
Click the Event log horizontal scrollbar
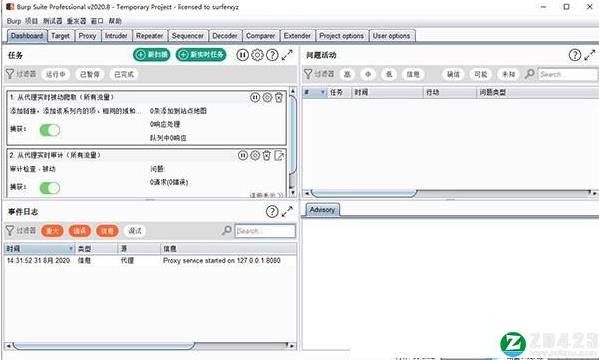[x=104, y=346]
